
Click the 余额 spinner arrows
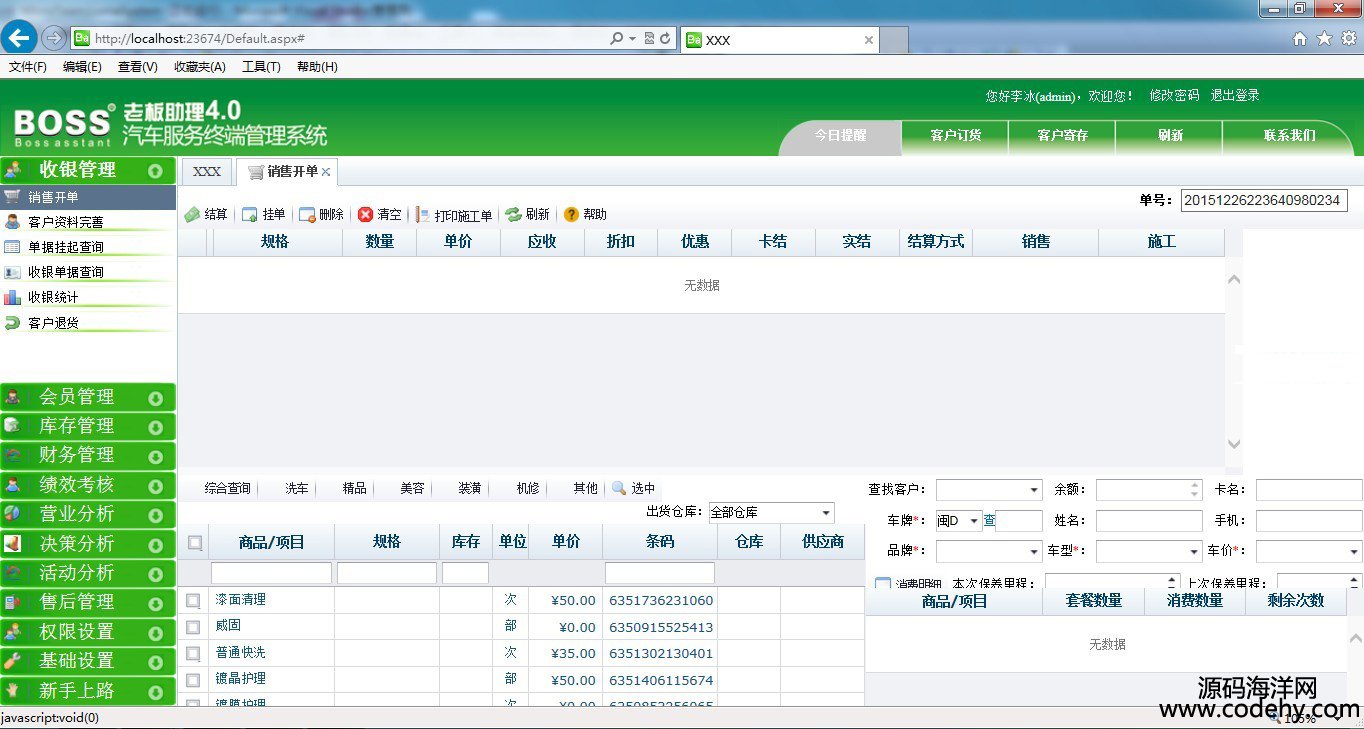[1194, 490]
